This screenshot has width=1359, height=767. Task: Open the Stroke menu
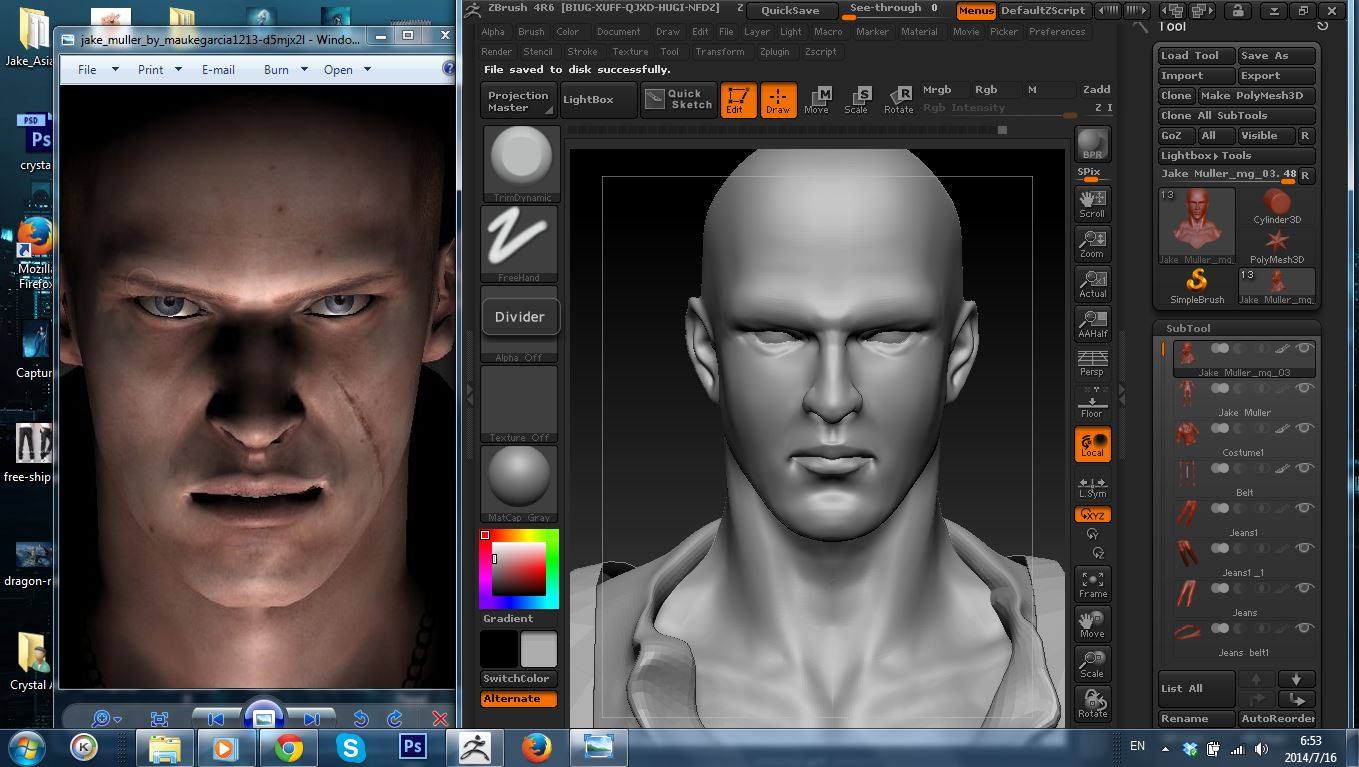pyautogui.click(x=582, y=52)
